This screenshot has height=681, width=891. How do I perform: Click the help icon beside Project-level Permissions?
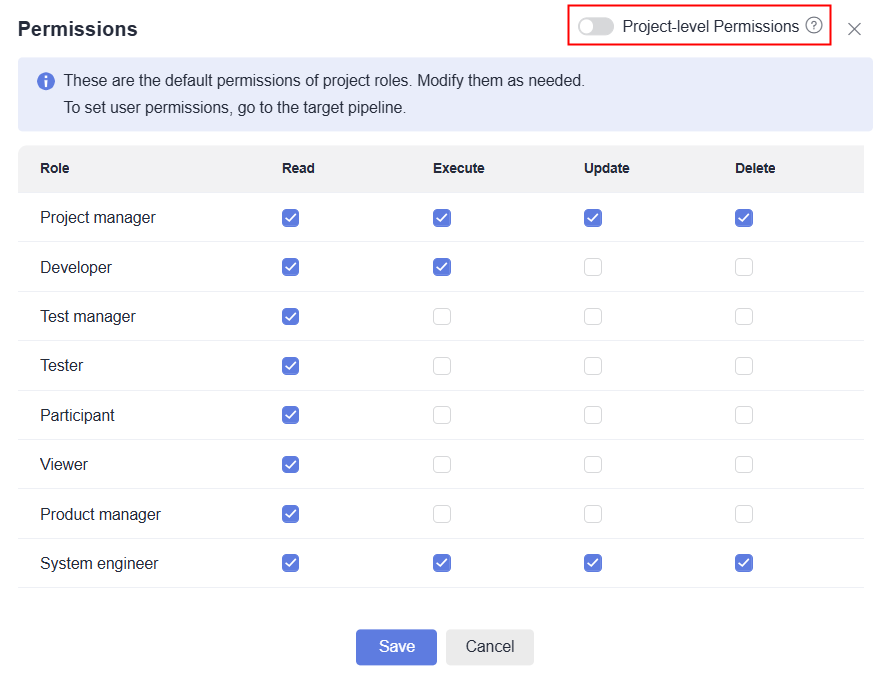click(x=814, y=26)
